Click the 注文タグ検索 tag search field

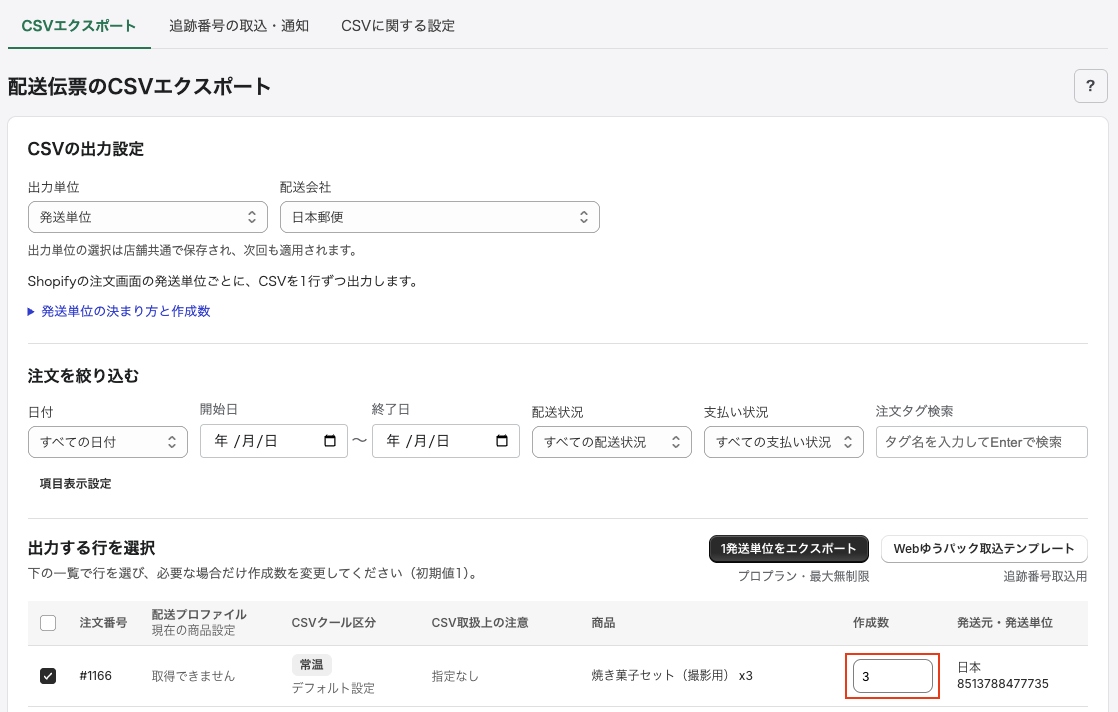click(x=981, y=442)
